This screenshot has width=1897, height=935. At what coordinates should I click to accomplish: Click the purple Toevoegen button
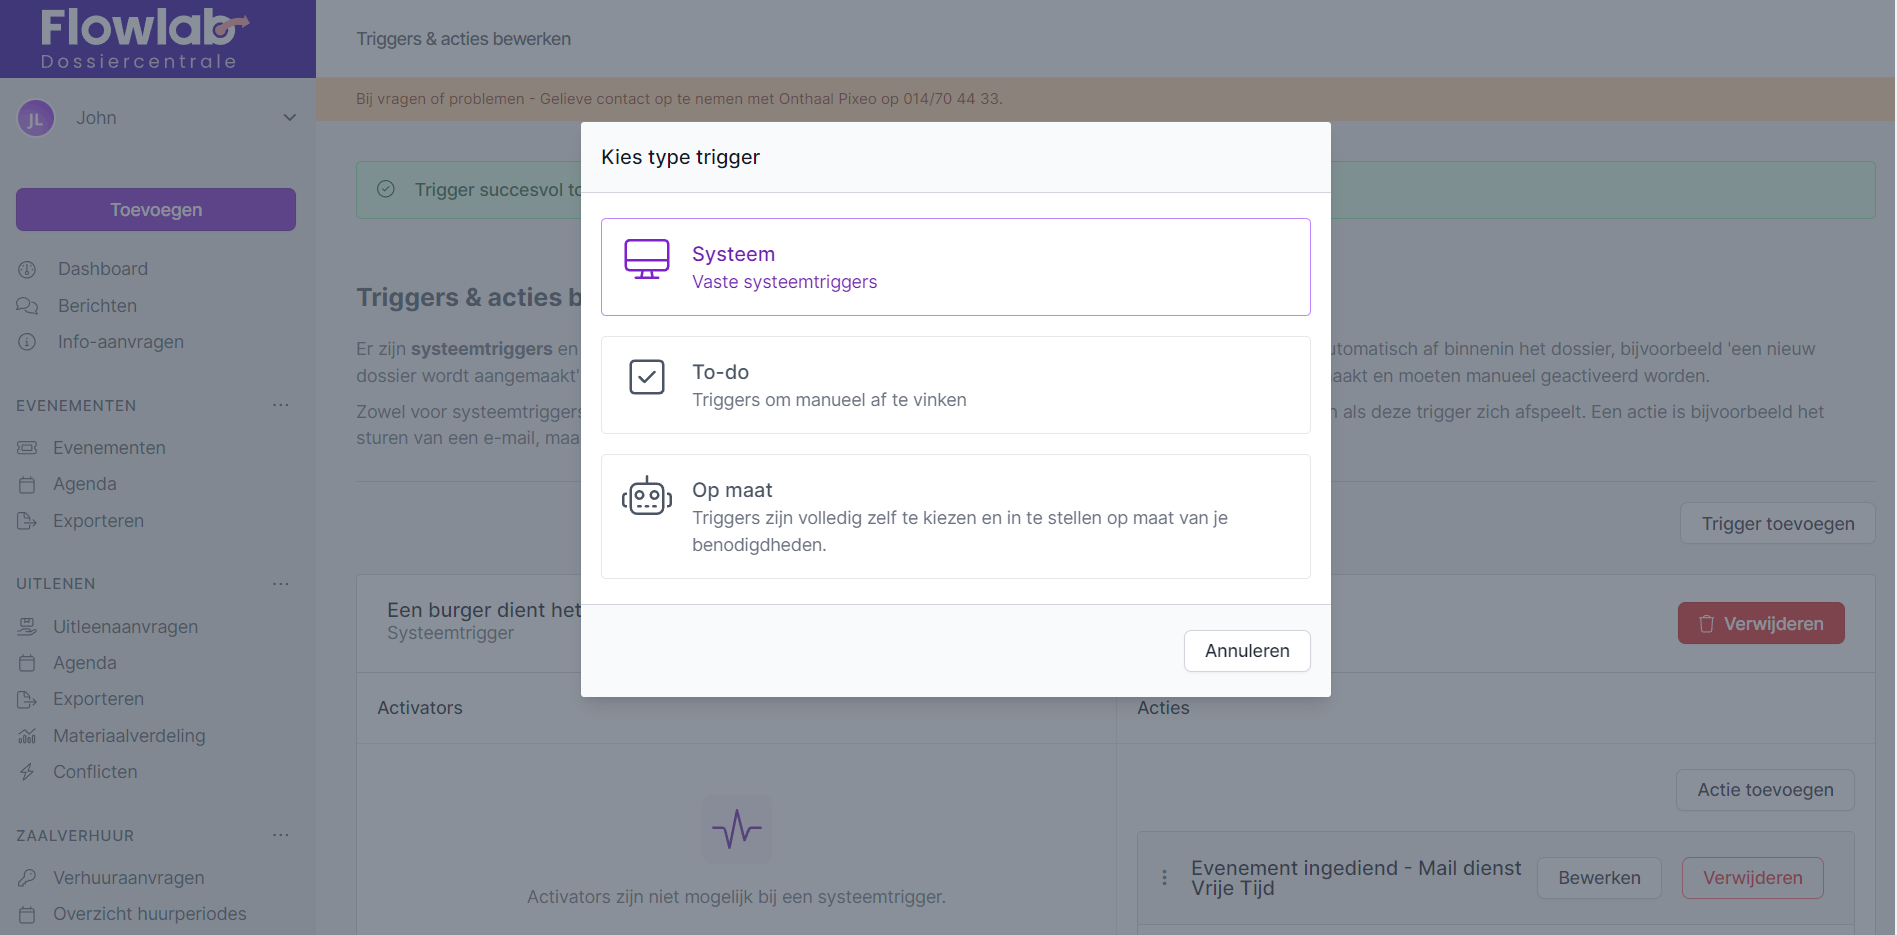156,210
